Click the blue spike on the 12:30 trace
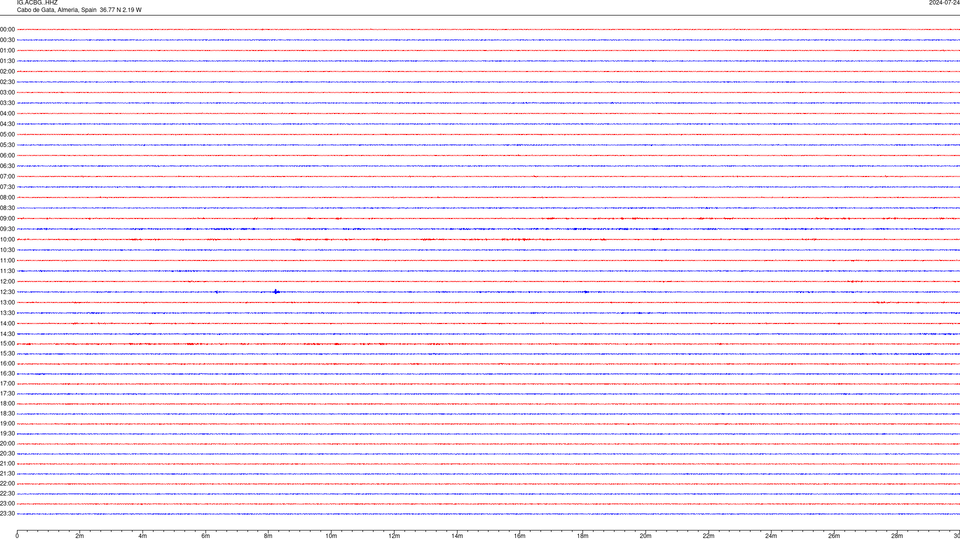 pos(277,292)
